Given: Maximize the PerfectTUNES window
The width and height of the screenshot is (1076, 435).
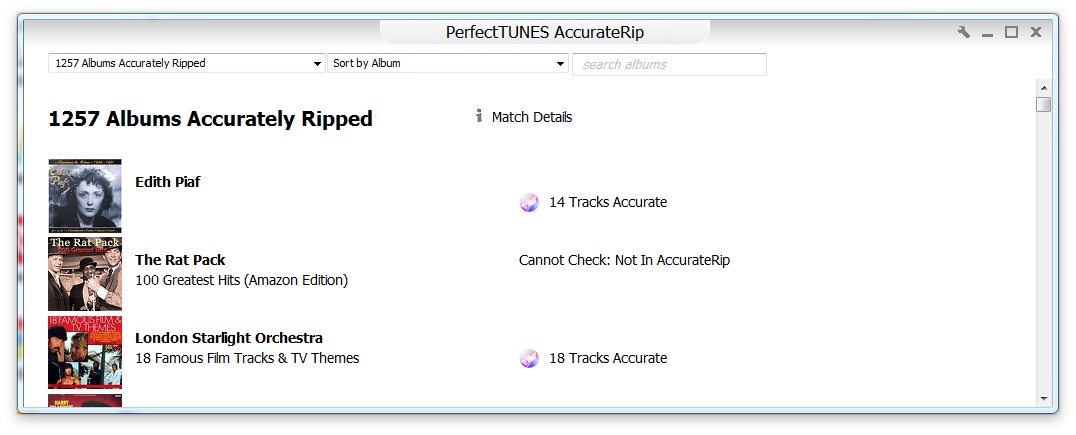Looking at the screenshot, I should (x=1011, y=32).
